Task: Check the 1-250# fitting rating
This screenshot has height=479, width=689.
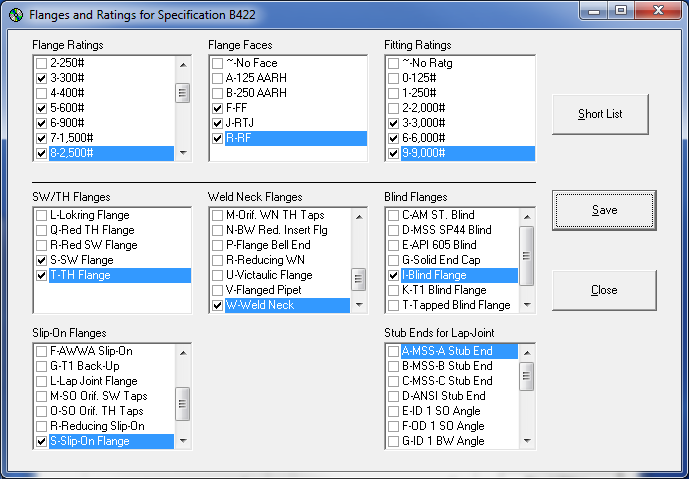Action: (x=393, y=93)
